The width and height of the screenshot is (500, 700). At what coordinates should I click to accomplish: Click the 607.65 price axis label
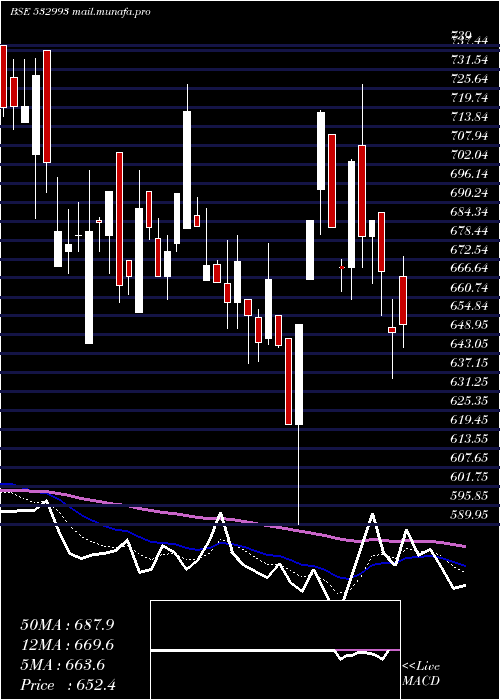coord(469,458)
